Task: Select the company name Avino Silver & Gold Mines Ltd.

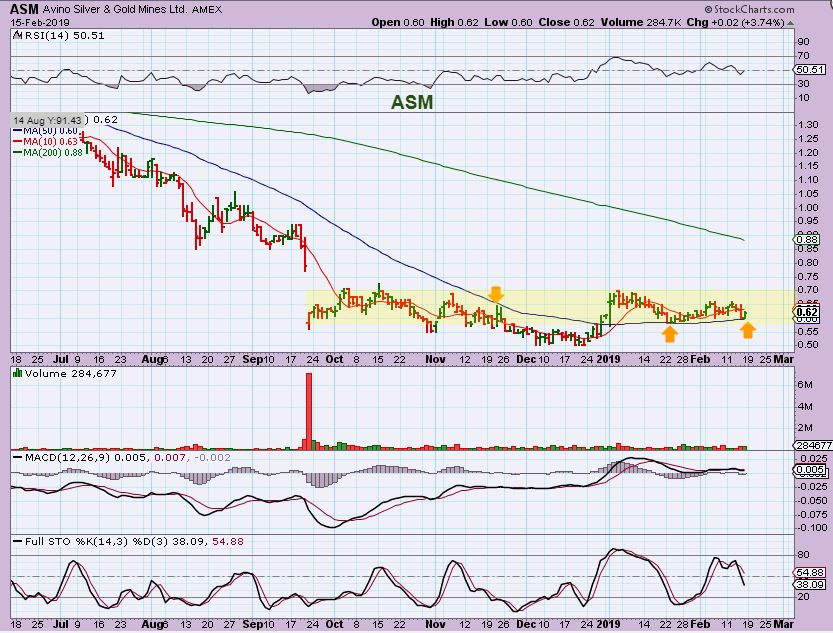Action: click(x=115, y=10)
